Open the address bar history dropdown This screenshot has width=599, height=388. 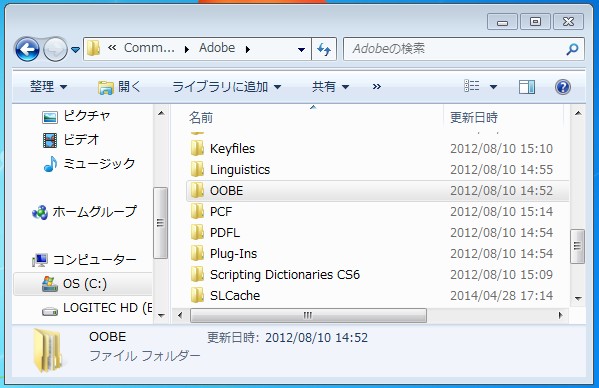click(301, 49)
